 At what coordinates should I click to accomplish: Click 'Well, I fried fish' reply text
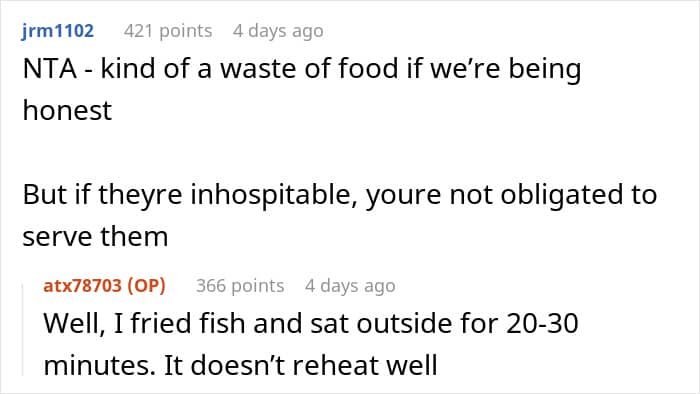tap(144, 323)
